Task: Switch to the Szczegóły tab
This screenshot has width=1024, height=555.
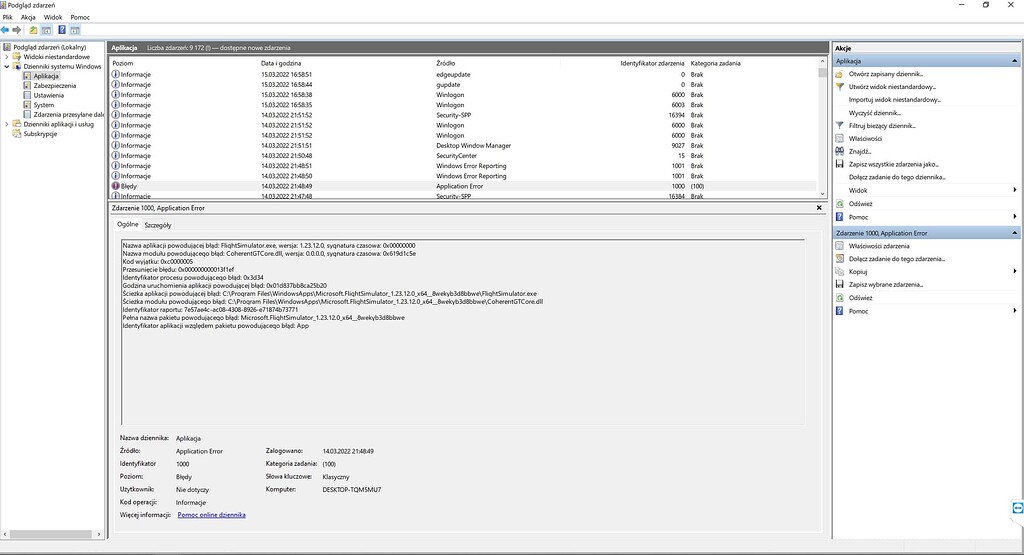Action: tap(158, 225)
